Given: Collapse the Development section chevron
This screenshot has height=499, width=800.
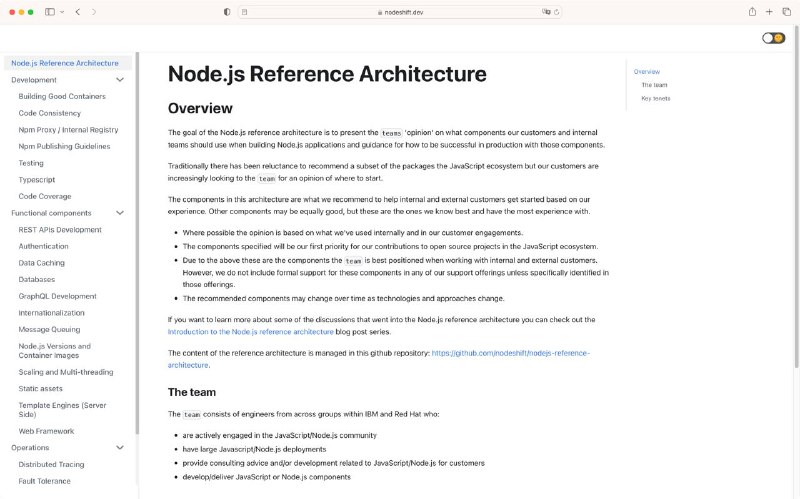Looking at the screenshot, I should (120, 80).
